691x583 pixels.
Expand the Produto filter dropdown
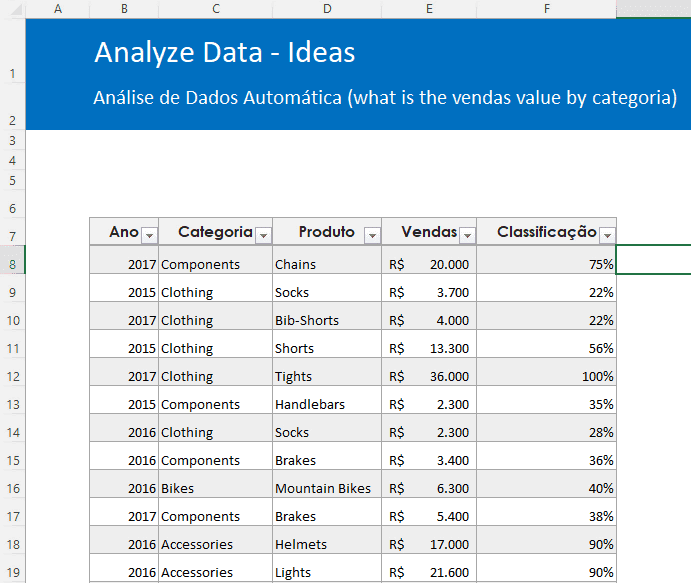372,235
